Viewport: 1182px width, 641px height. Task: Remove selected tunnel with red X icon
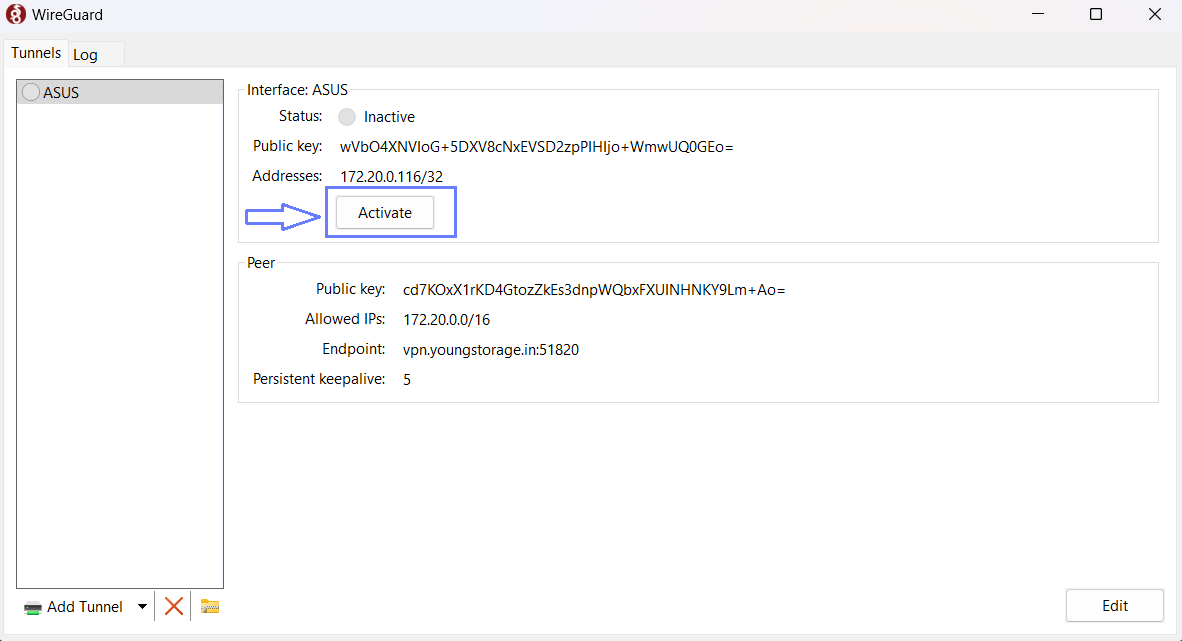pos(173,606)
